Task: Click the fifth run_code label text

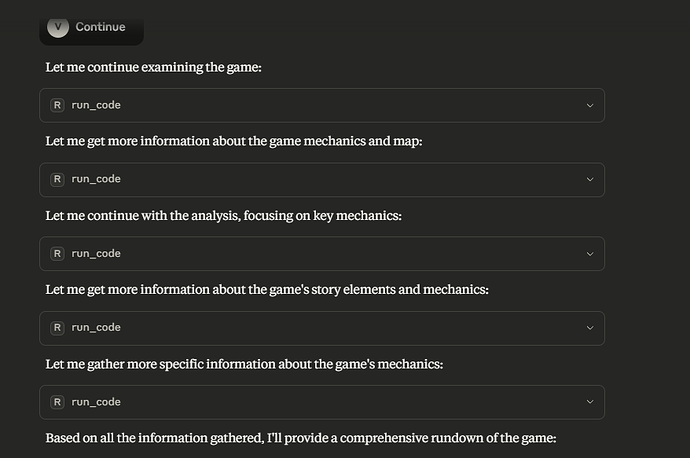Action: pos(96,402)
